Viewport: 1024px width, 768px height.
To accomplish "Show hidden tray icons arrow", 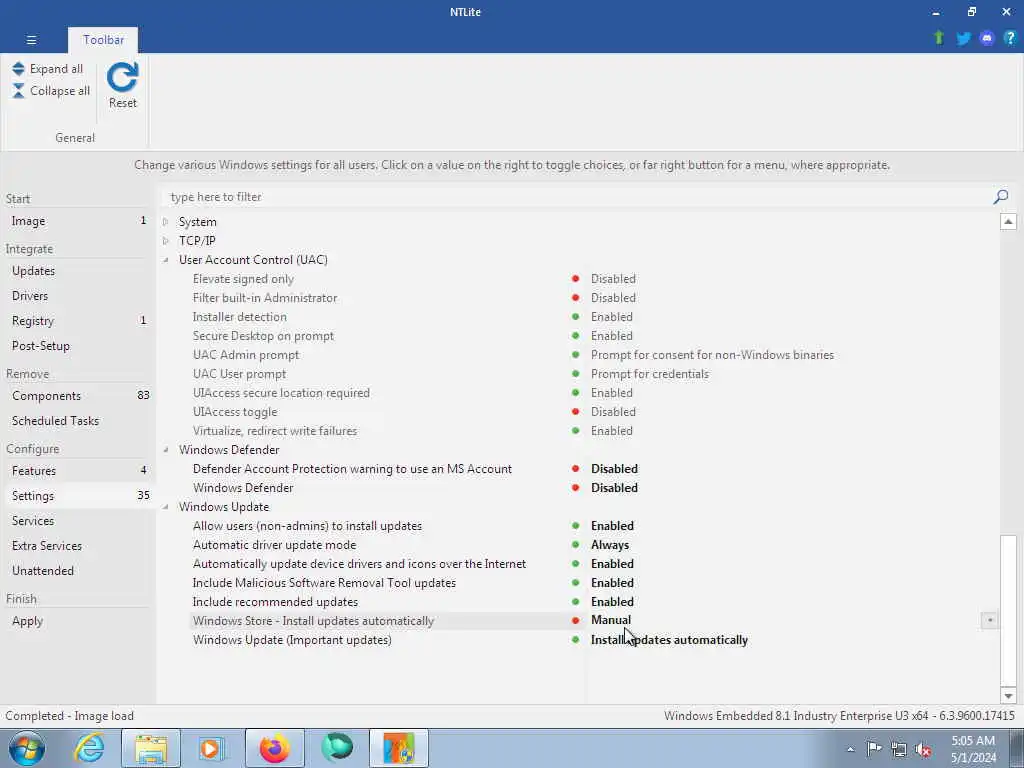I will point(850,750).
